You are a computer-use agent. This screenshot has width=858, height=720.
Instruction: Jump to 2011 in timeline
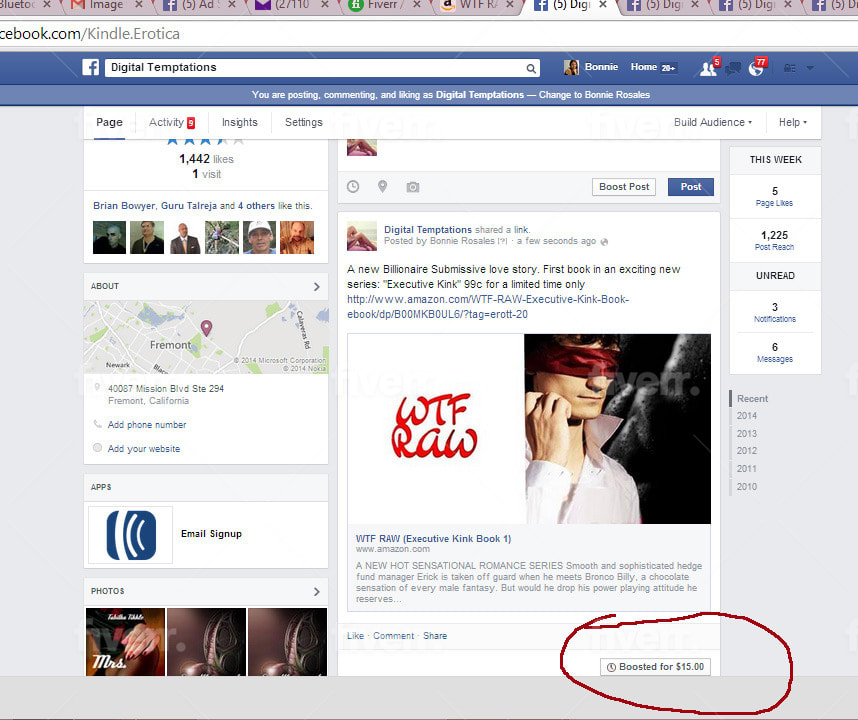pos(747,468)
